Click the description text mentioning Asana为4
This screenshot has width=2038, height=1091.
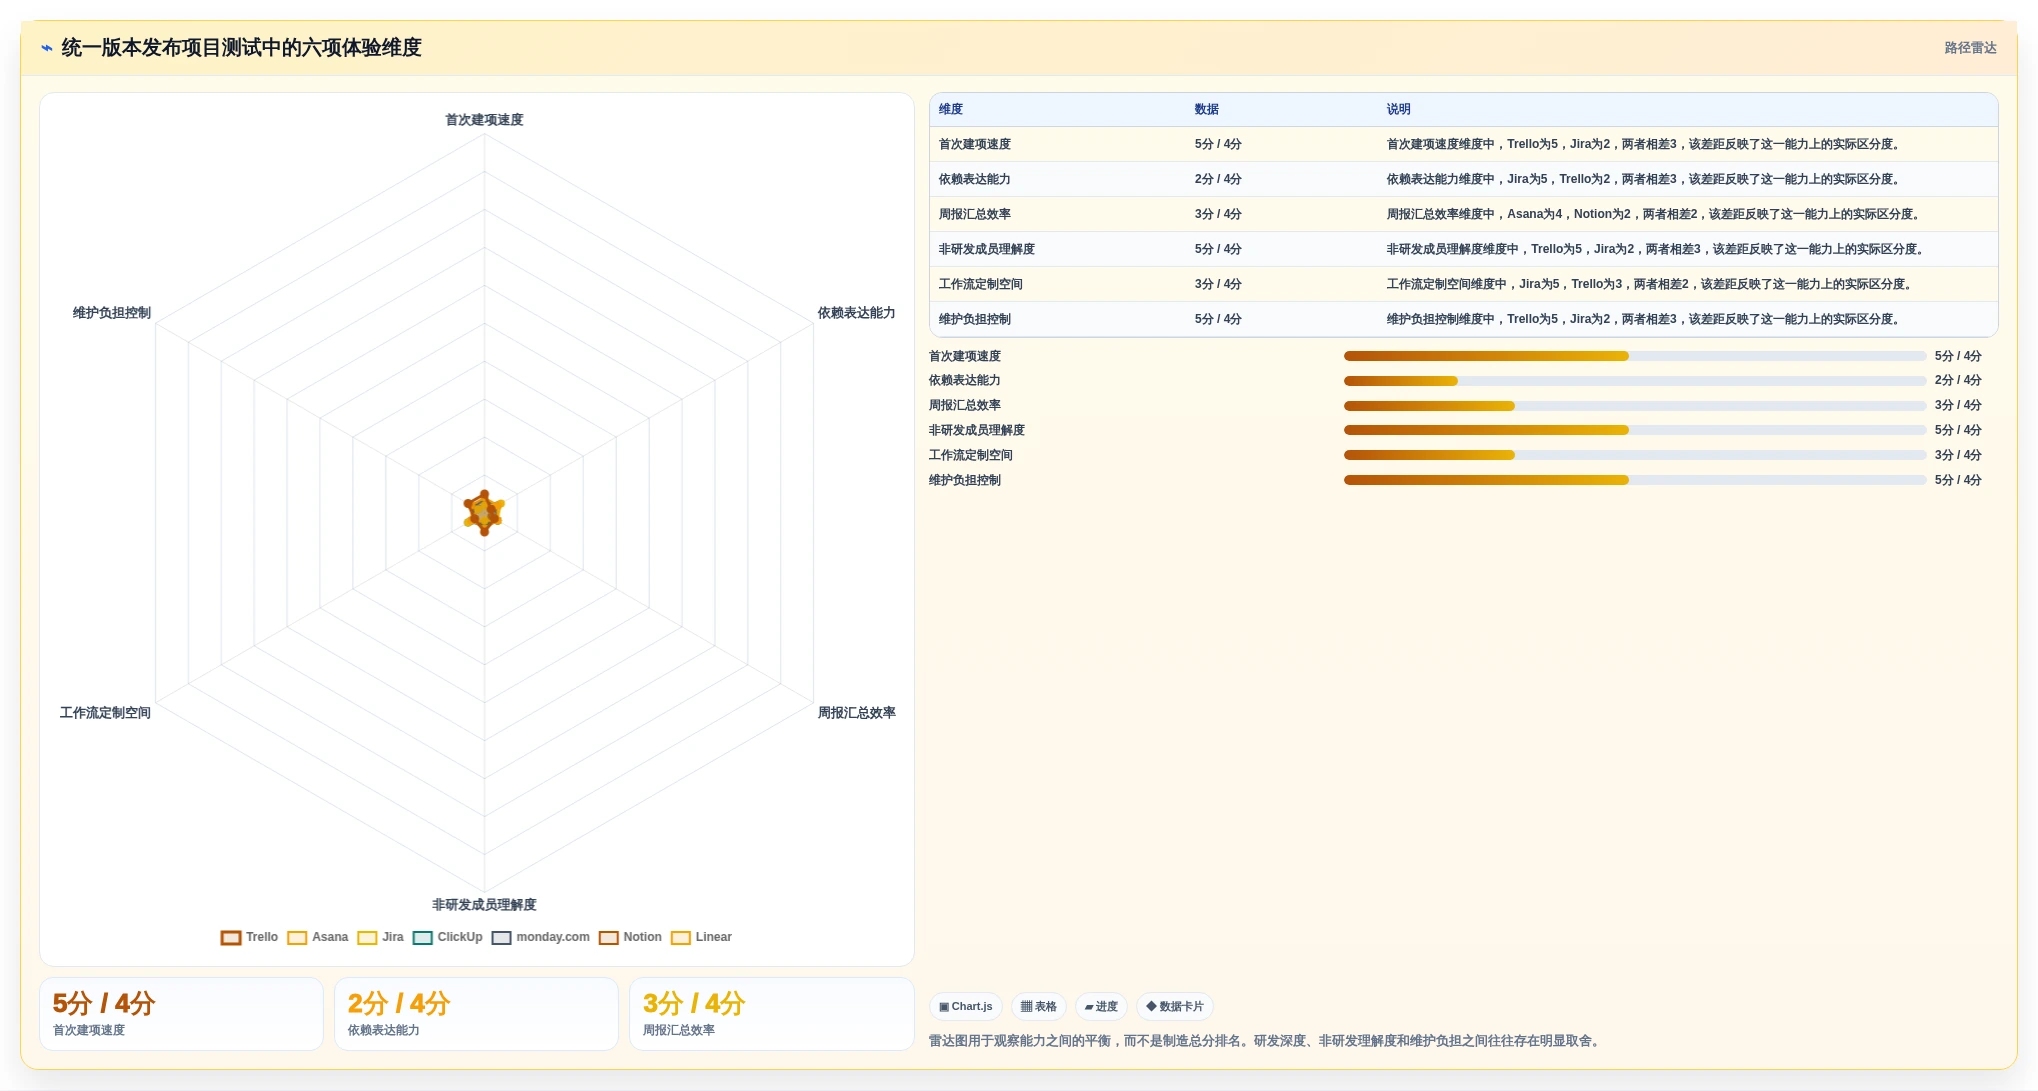(x=1652, y=214)
